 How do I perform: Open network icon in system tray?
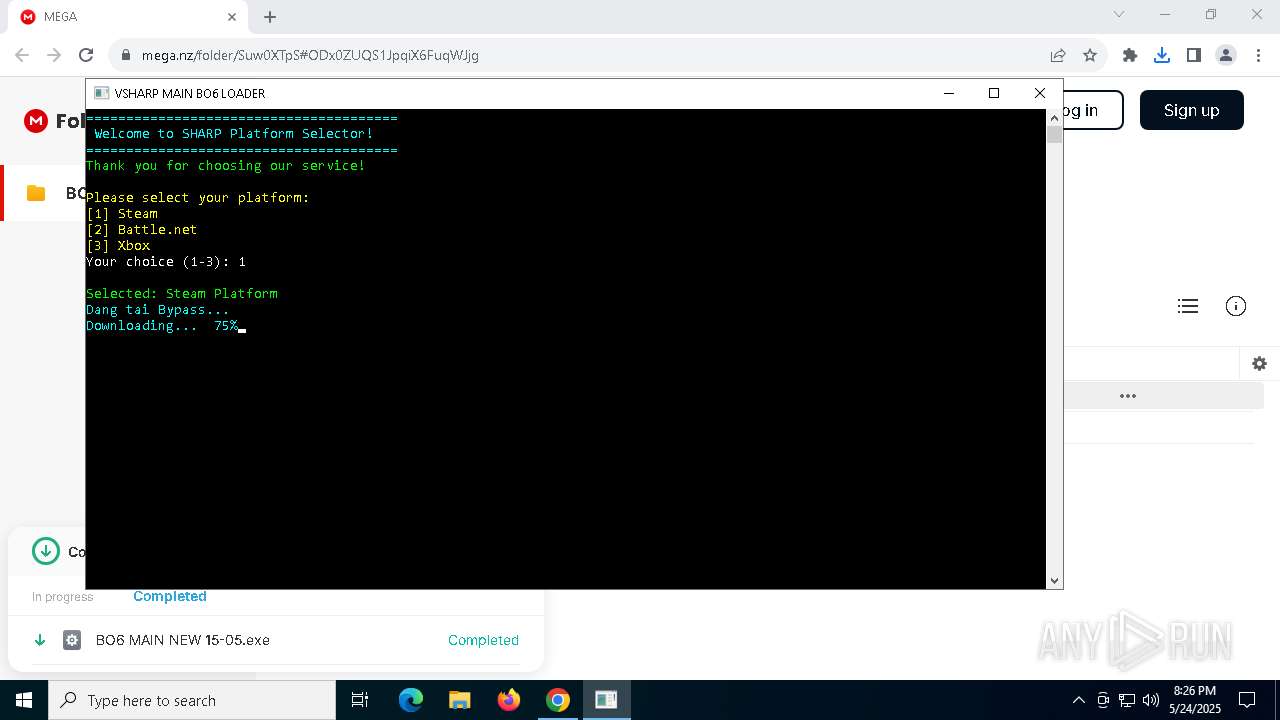click(x=1127, y=700)
